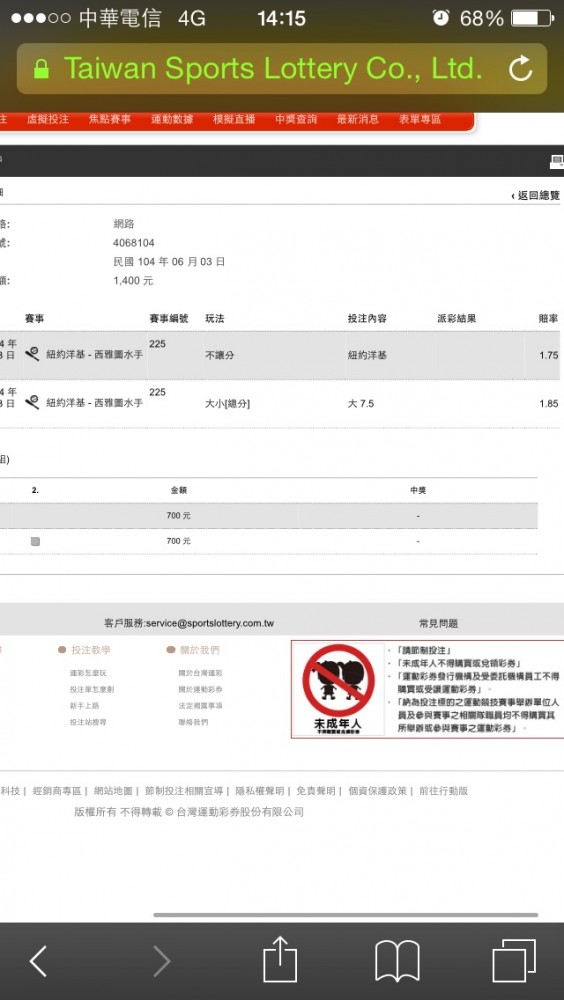This screenshot has width=564, height=1000.
Task: Click the 常見問題 link
Action: (438, 623)
